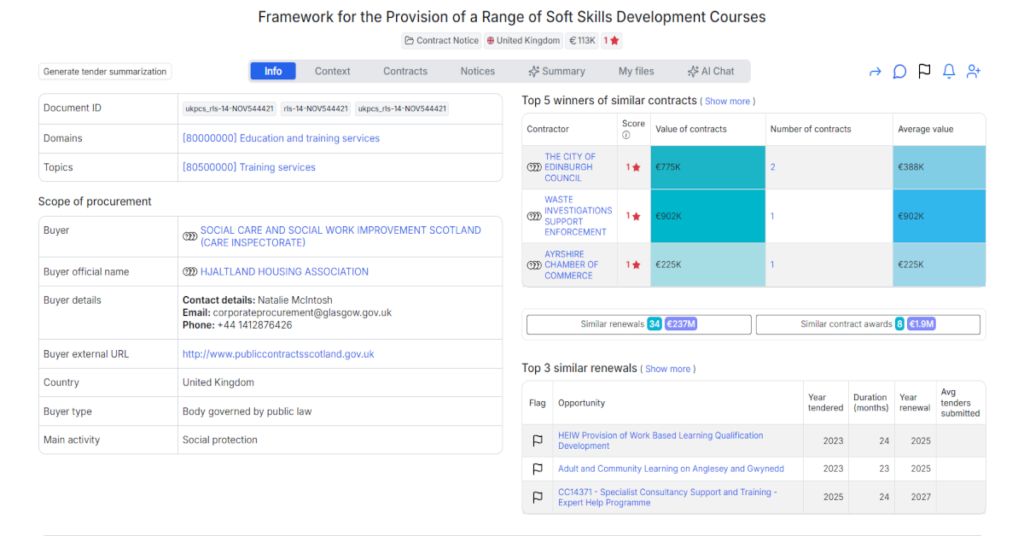Click the notification bell icon

(949, 71)
